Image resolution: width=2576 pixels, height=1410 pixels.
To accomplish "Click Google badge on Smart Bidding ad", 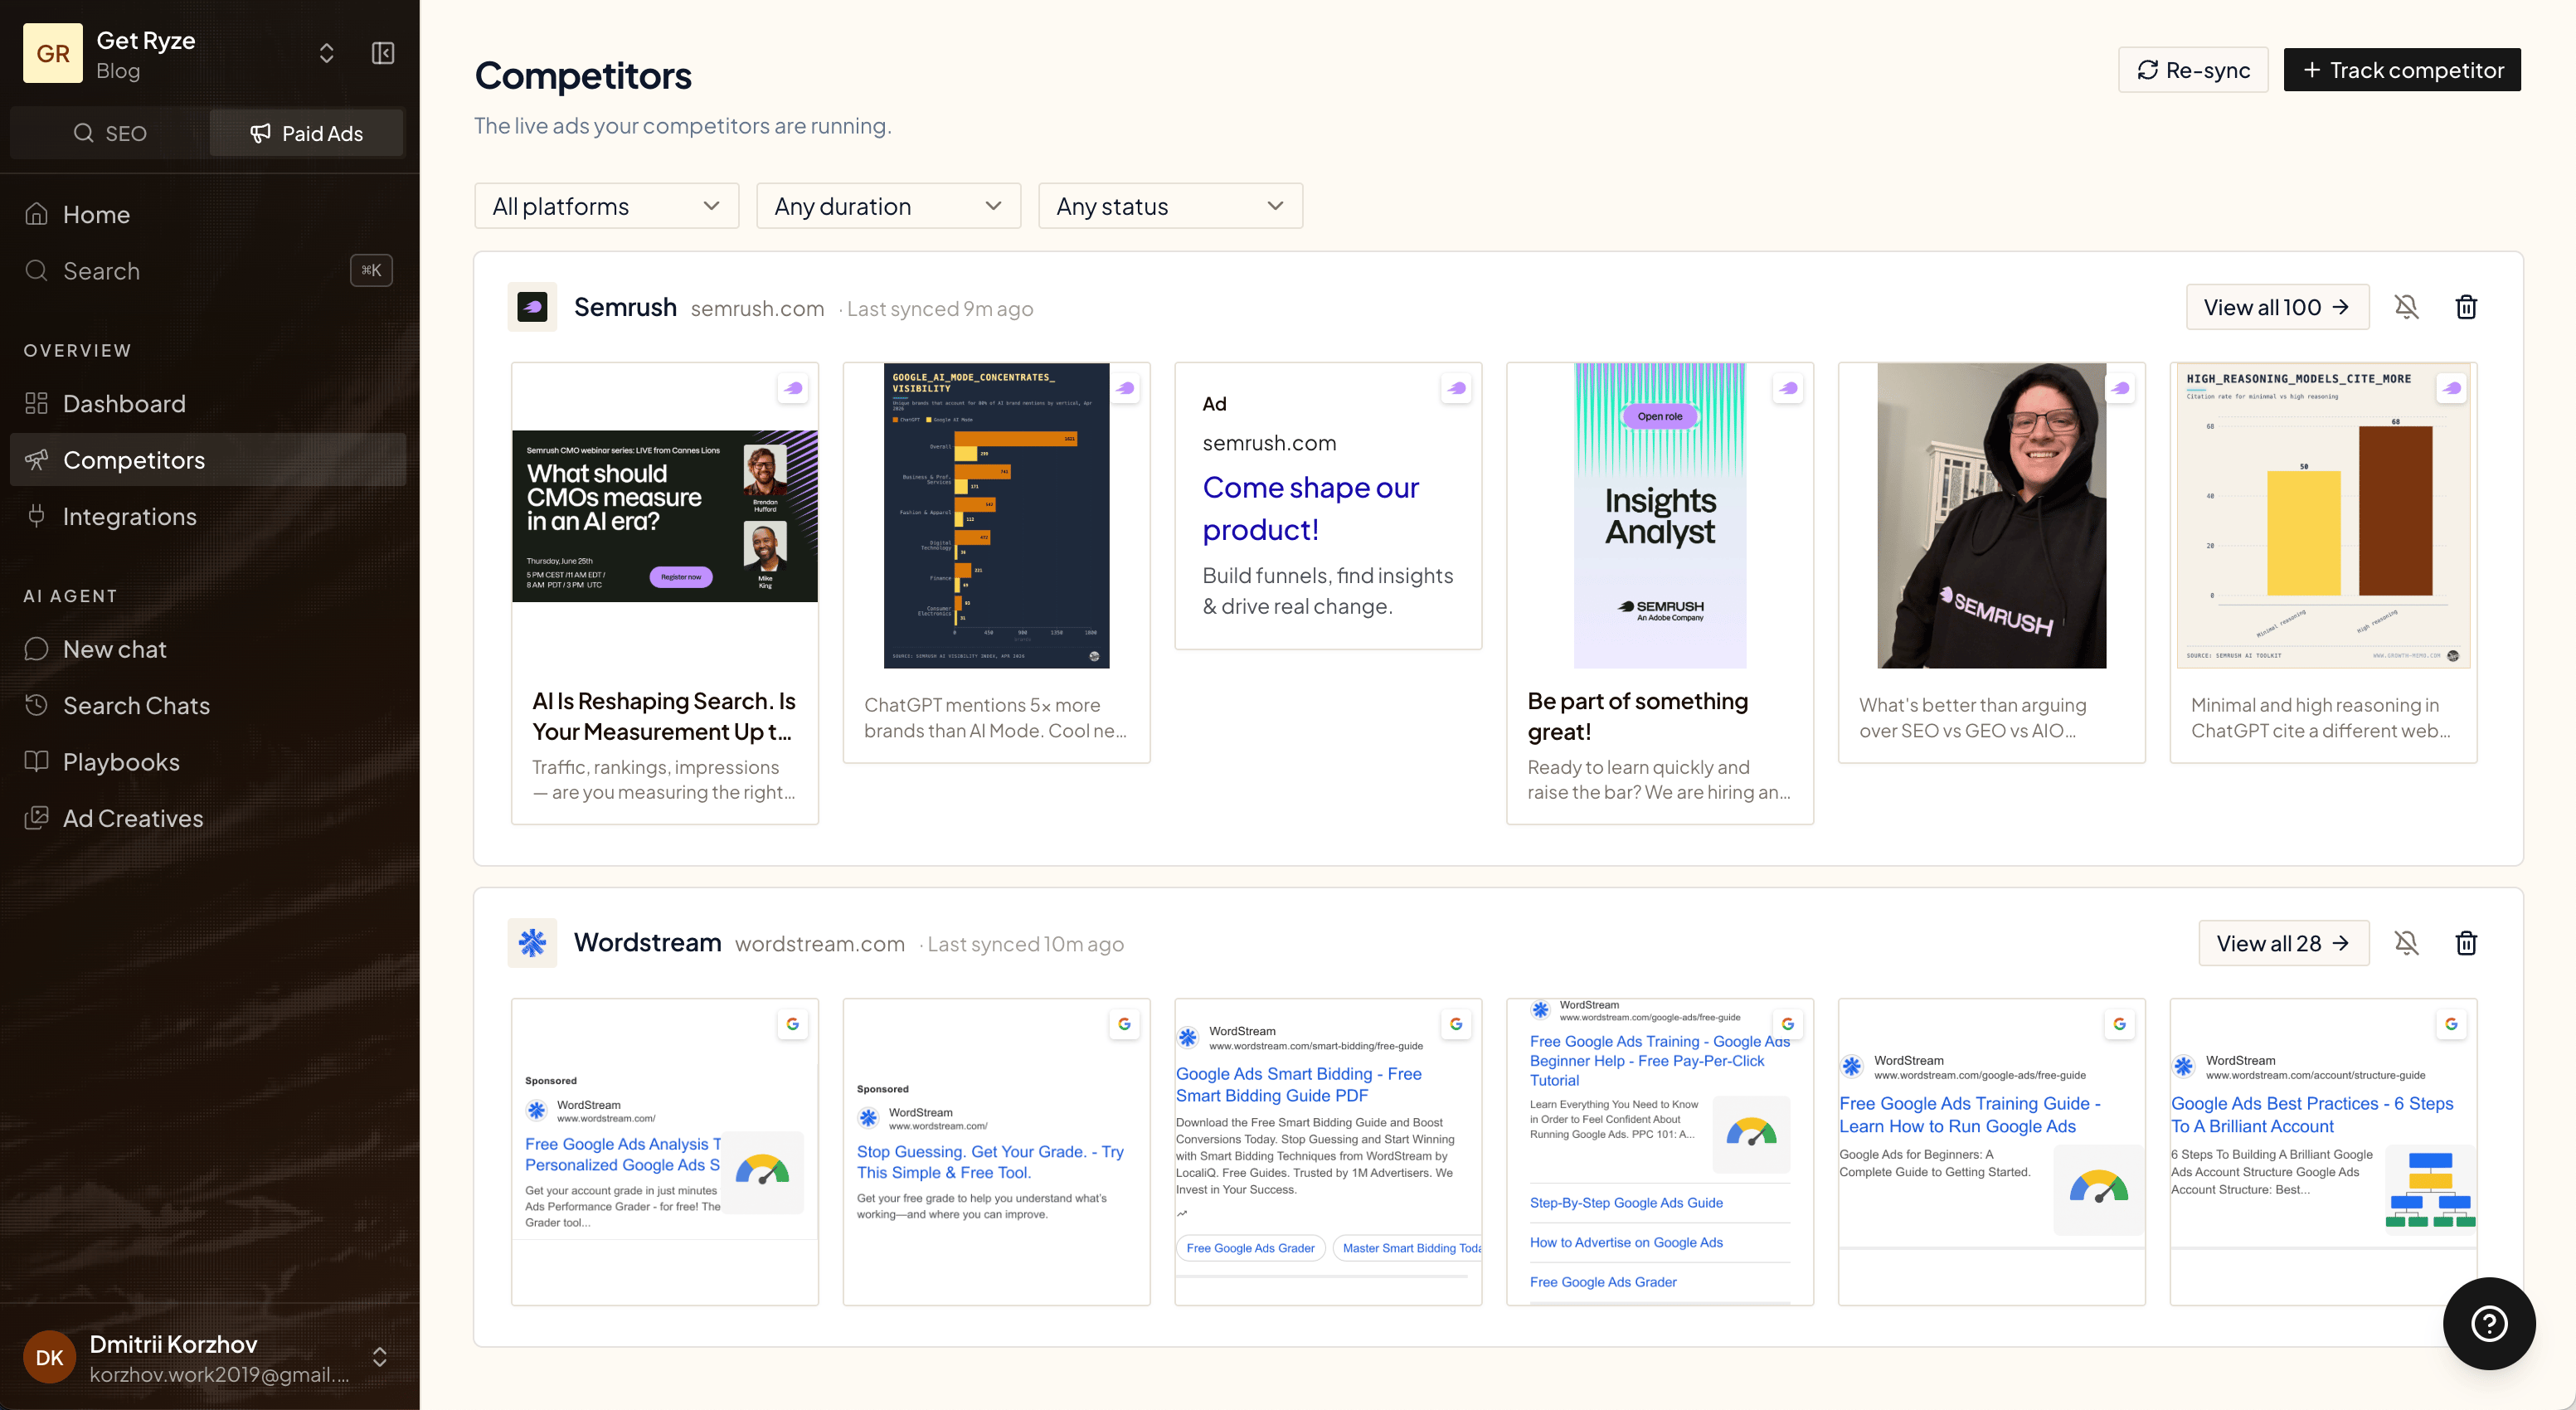I will (x=1456, y=1024).
